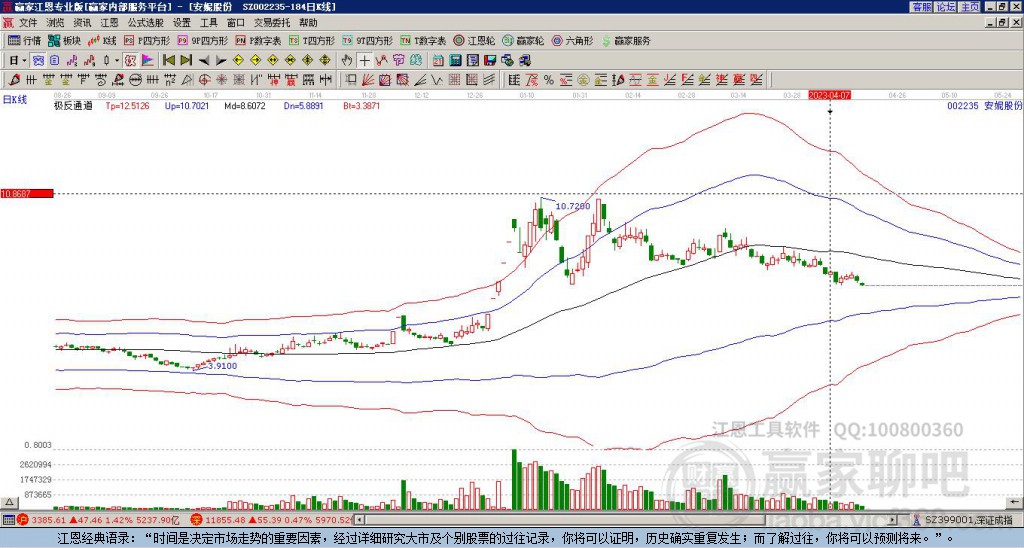This screenshot has width=1024, height=548.
Task: Expand the 日 period dropdown arrow
Action: click(x=27, y=60)
